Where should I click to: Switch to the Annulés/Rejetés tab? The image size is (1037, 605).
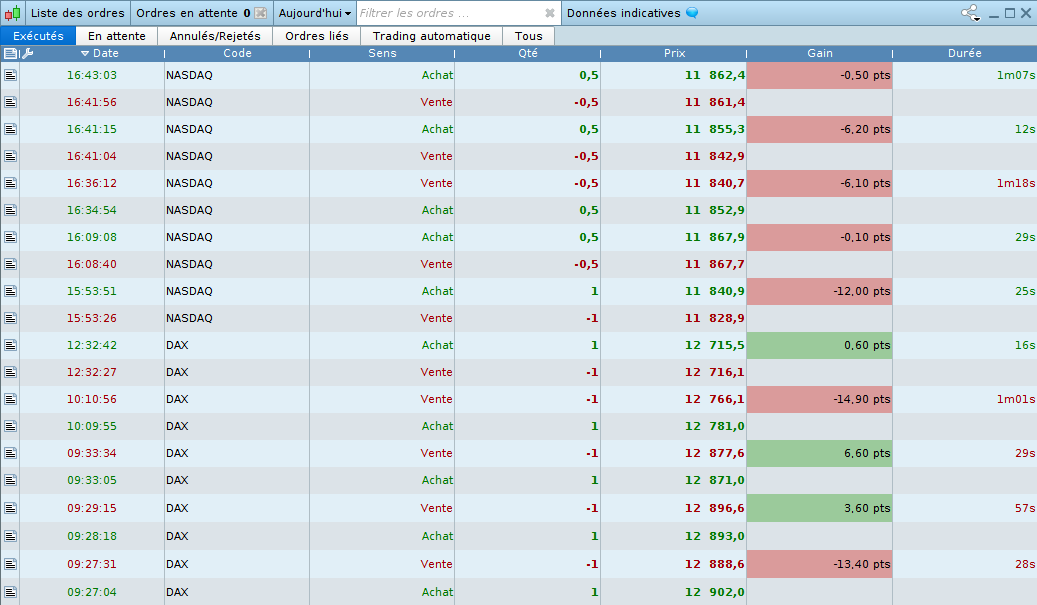pos(215,36)
